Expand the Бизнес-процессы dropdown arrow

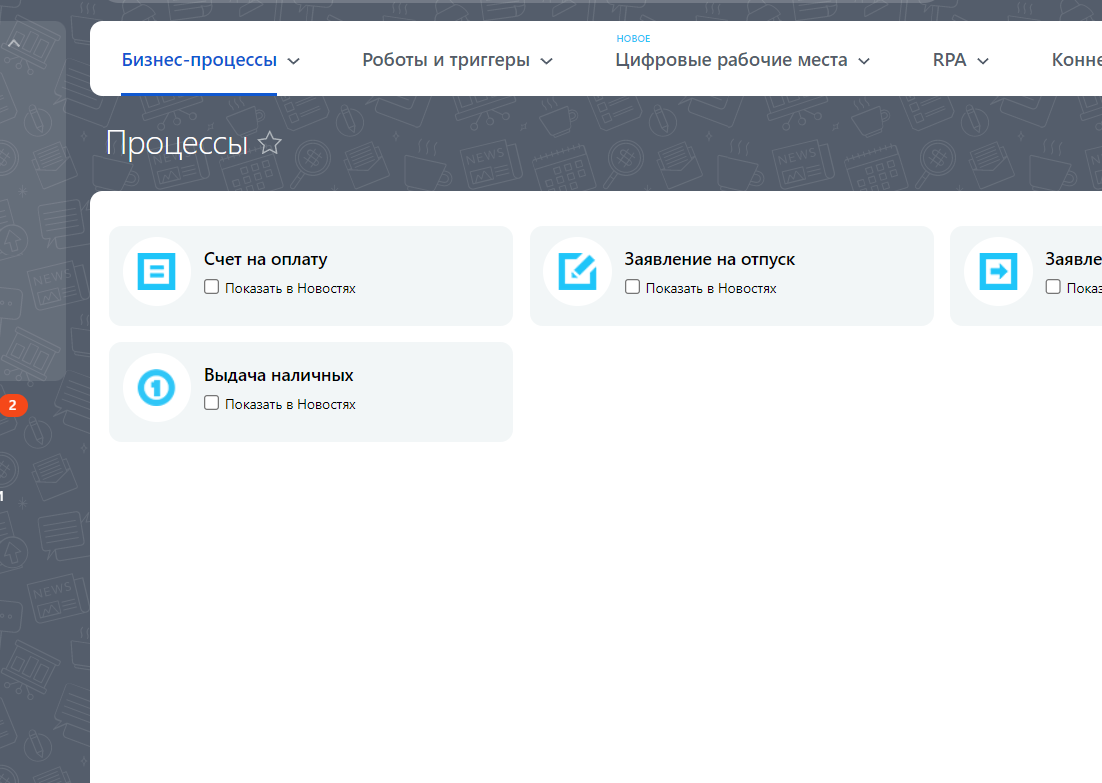pos(294,61)
